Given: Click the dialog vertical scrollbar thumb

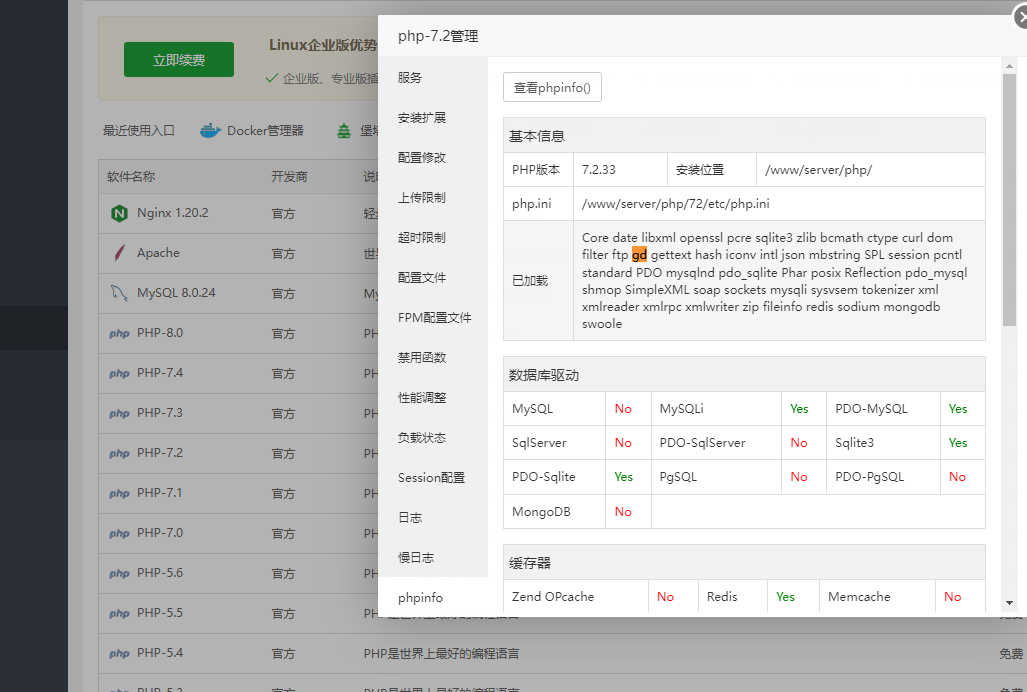Looking at the screenshot, I should coord(1009,200).
